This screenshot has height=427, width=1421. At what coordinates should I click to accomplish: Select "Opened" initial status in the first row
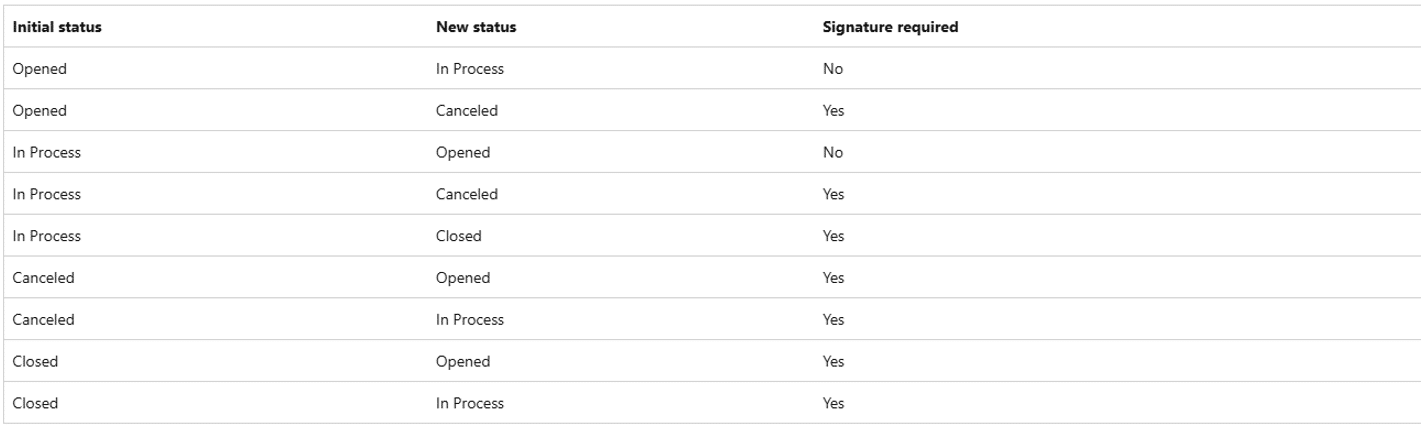[40, 69]
